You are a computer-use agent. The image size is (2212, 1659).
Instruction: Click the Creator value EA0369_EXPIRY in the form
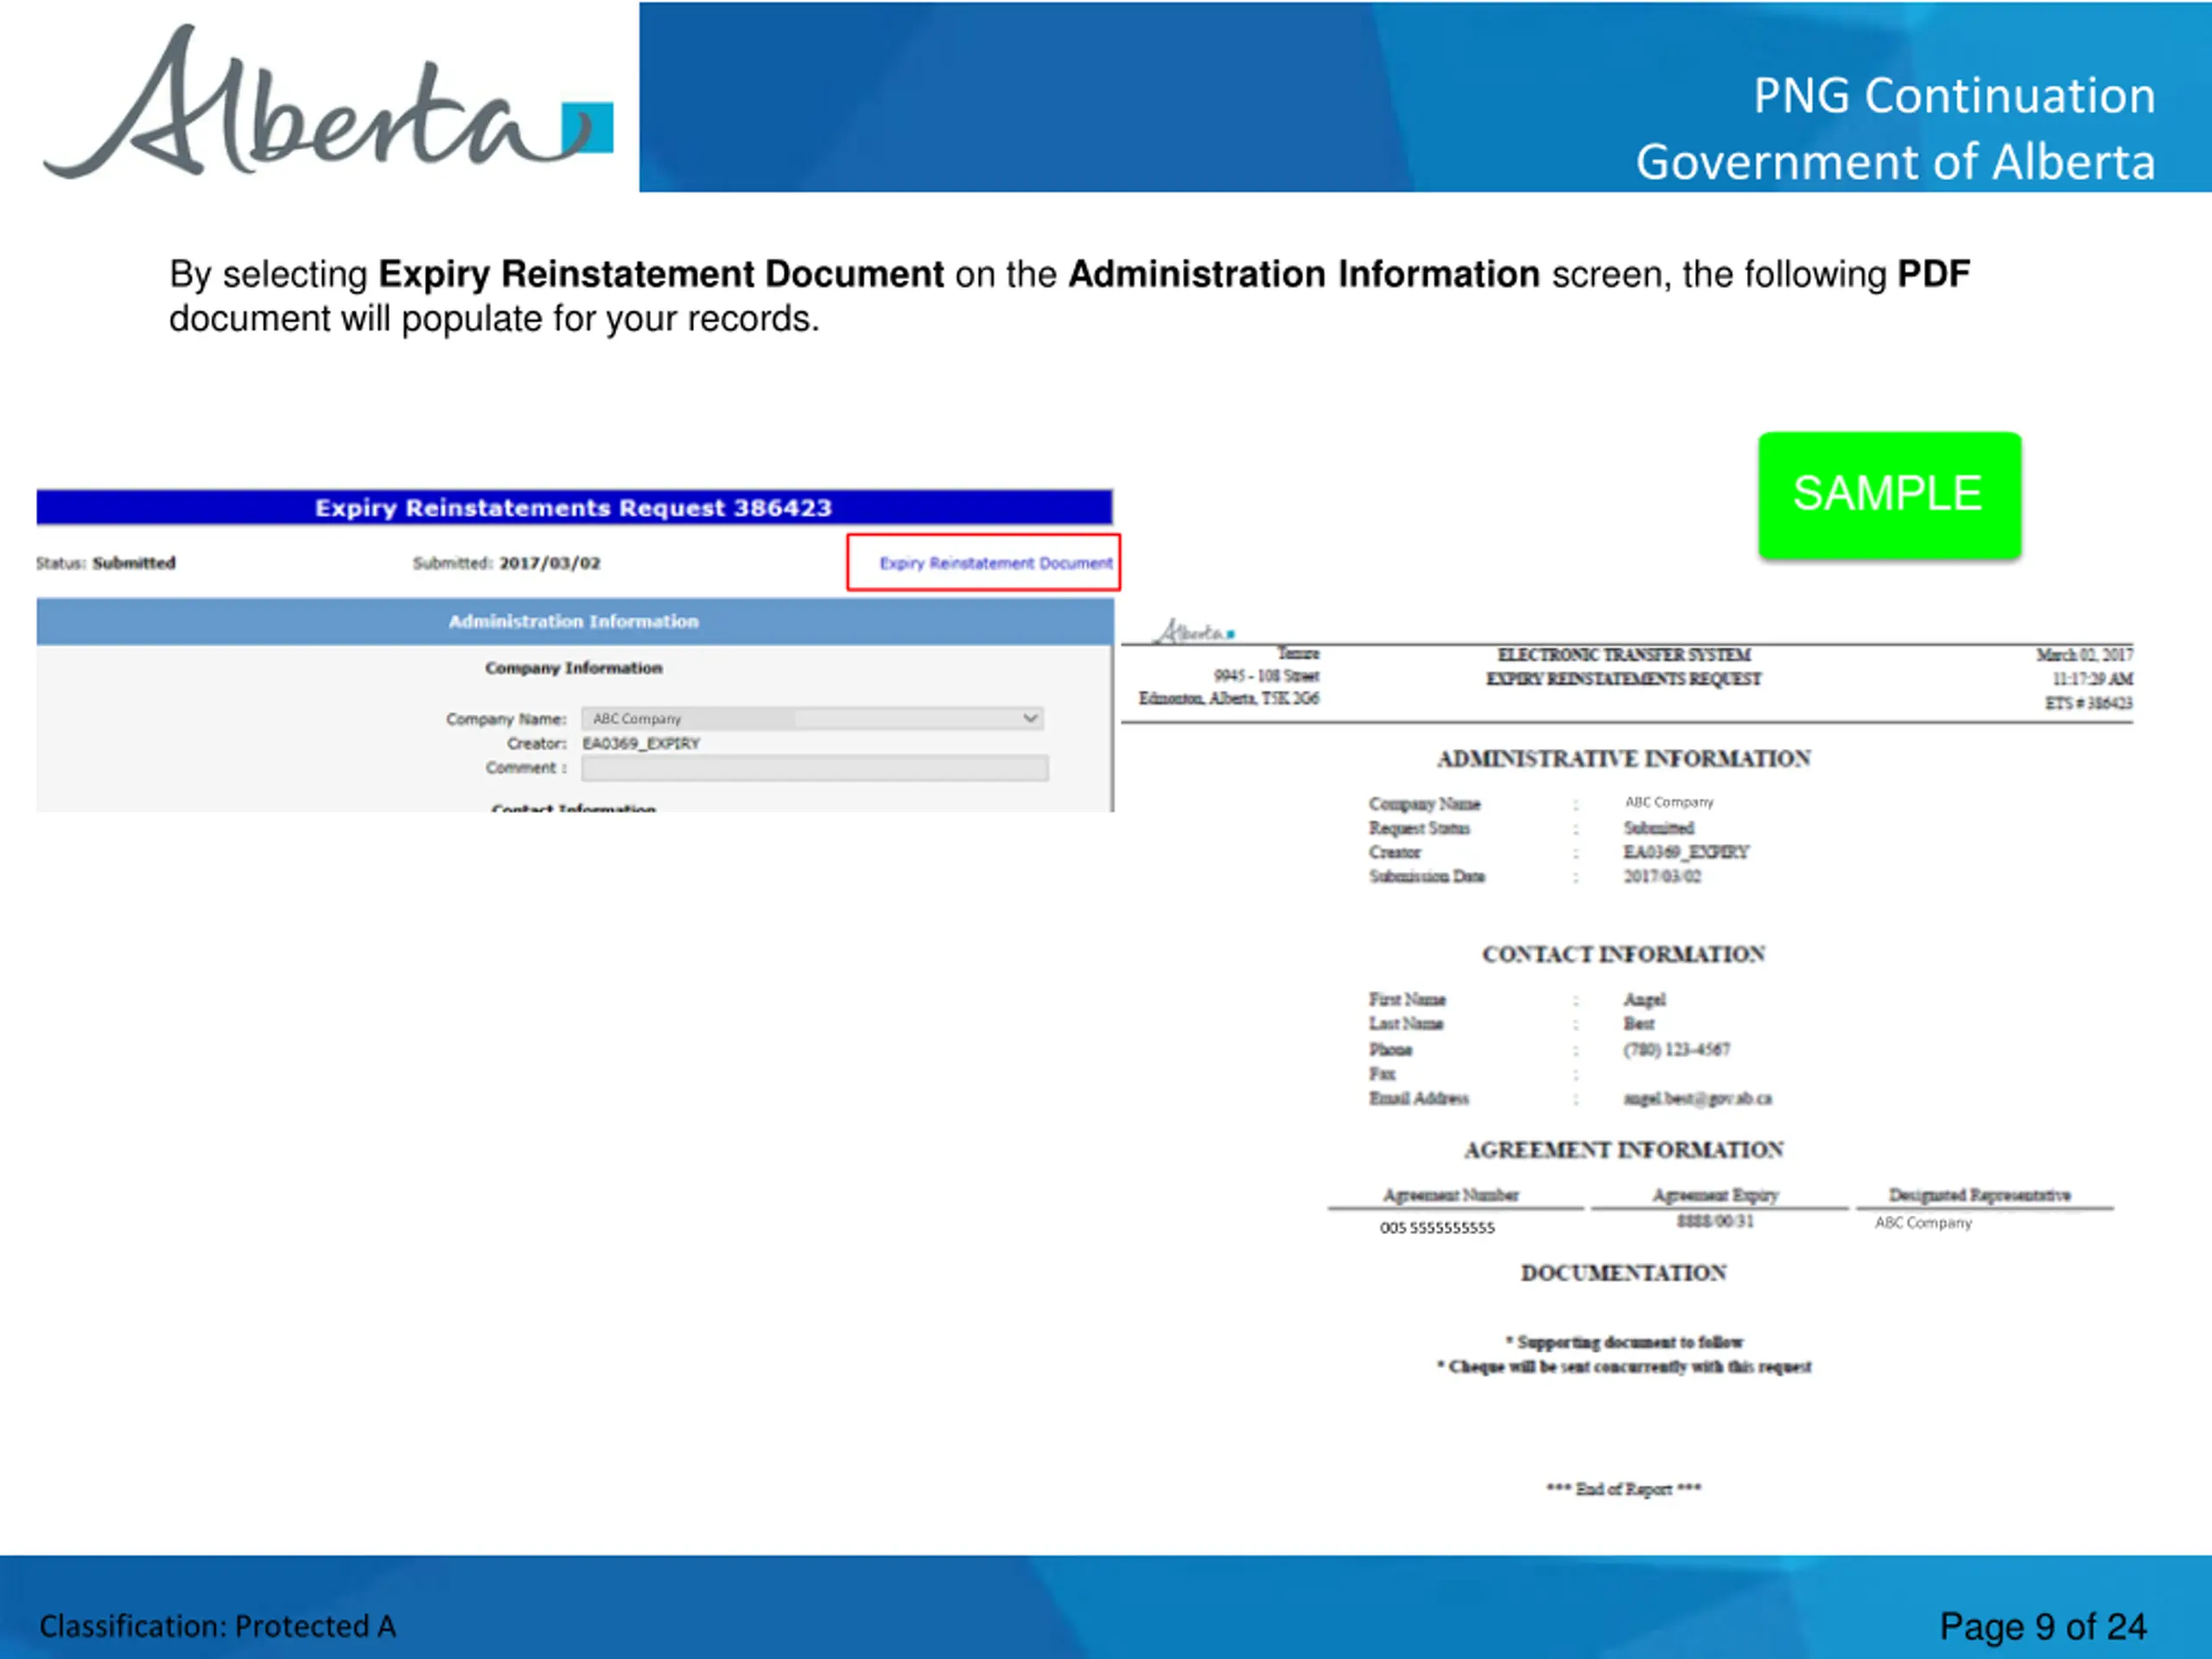641,743
